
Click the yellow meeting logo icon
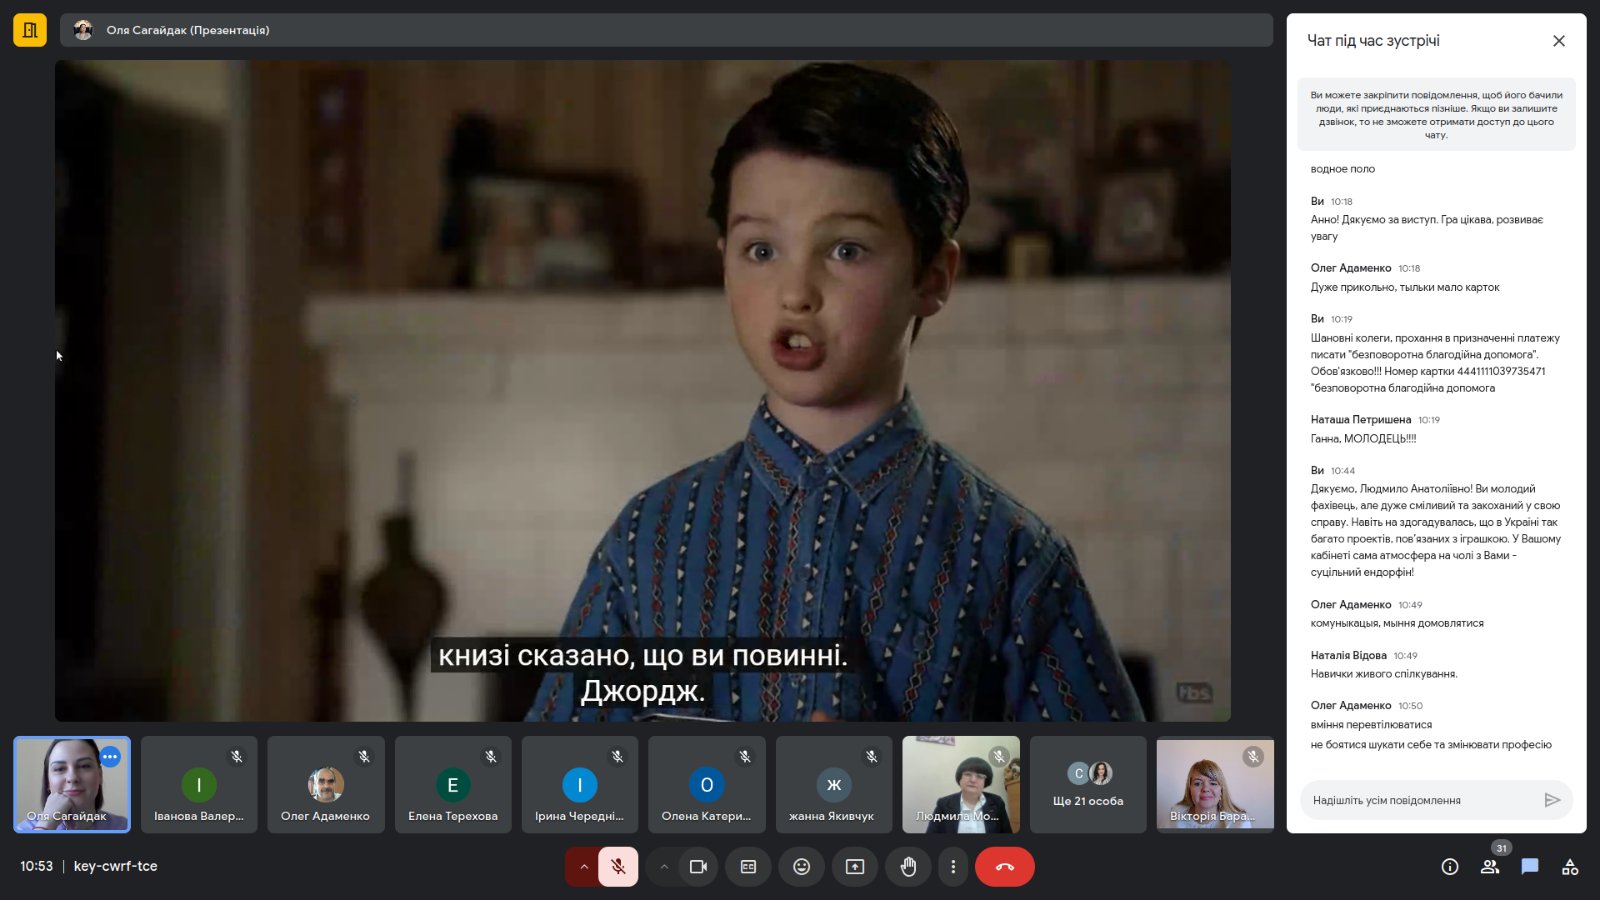(x=30, y=30)
